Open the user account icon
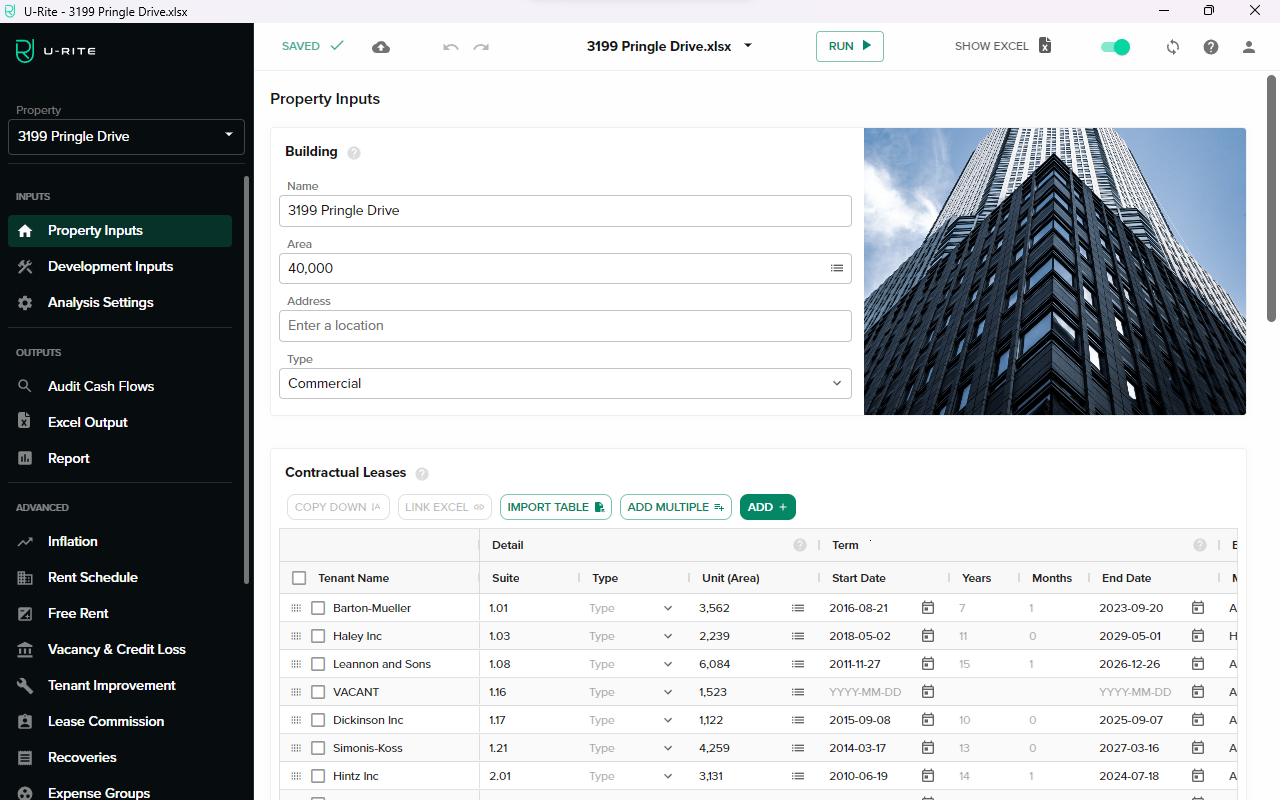This screenshot has width=1280, height=800. tap(1248, 47)
